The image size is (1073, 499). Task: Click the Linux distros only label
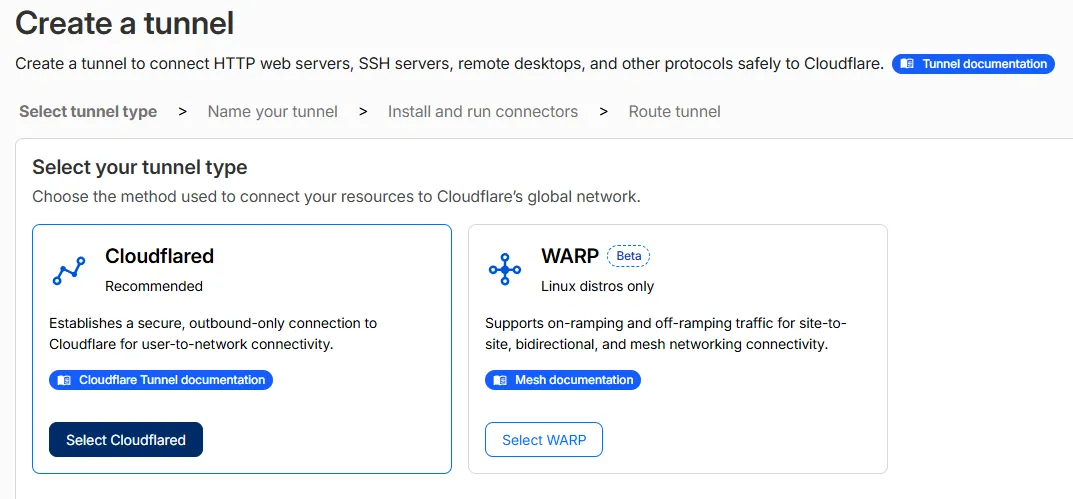pos(597,286)
